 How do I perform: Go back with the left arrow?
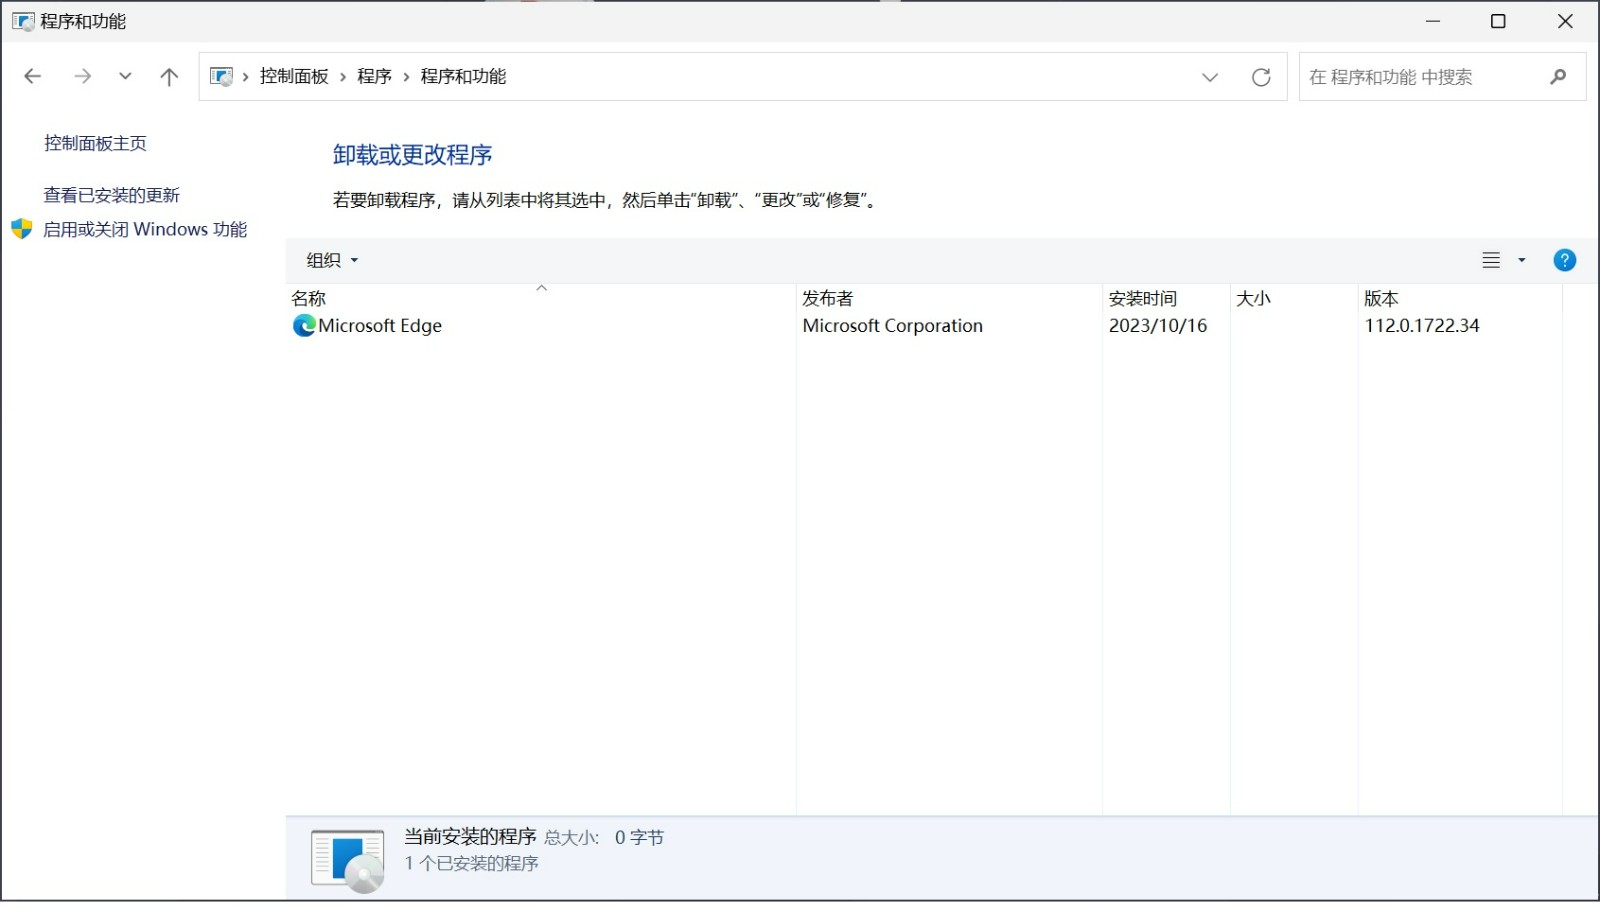coord(32,76)
